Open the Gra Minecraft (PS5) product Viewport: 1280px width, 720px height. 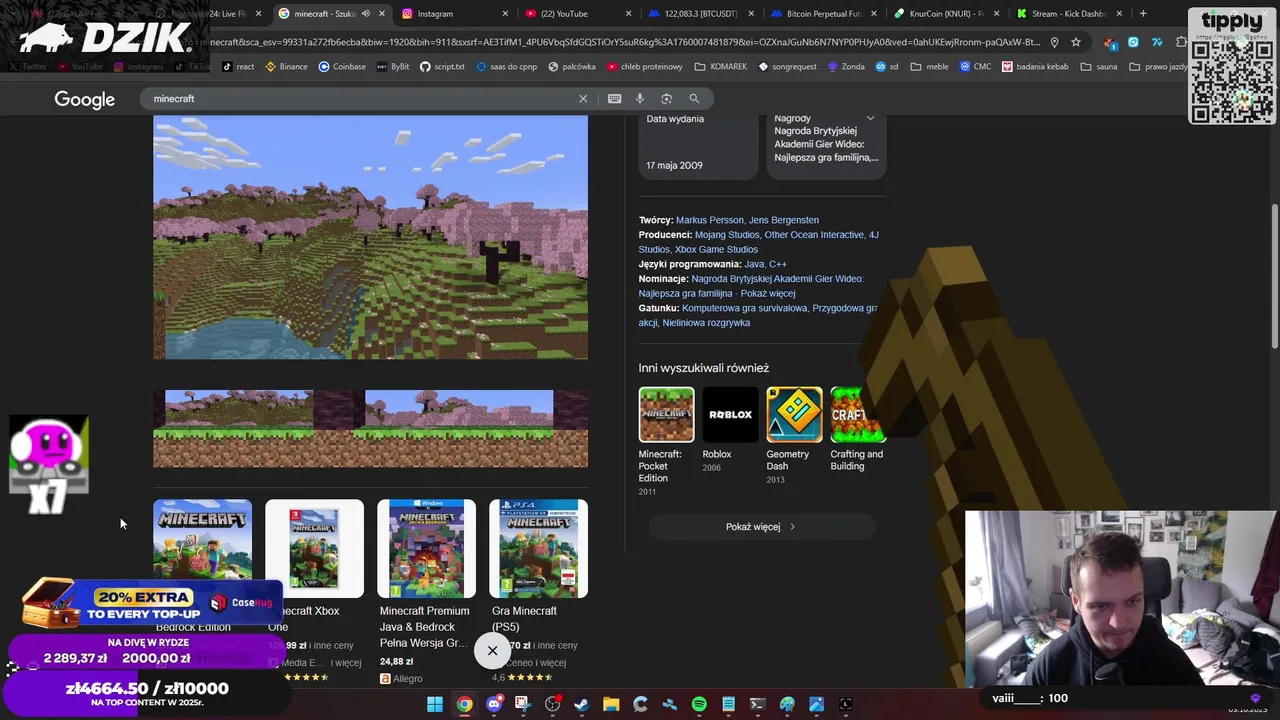click(x=538, y=590)
